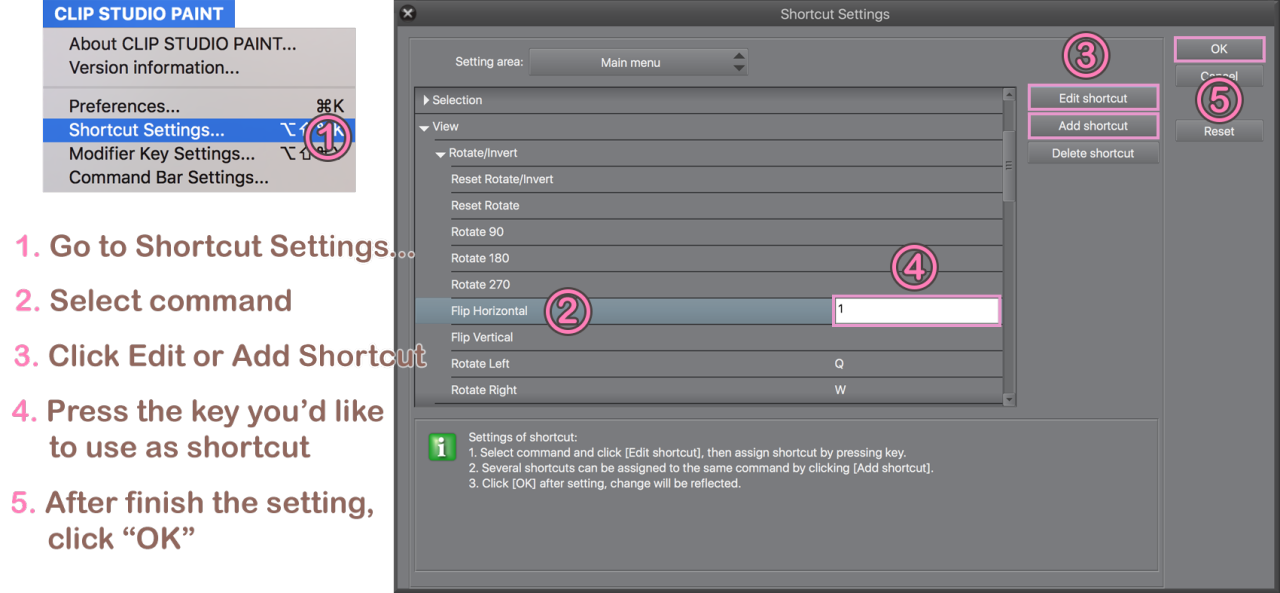Click the scrollbar down arrow in command list
Viewport: 1280px width, 593px height.
pyautogui.click(x=1009, y=398)
